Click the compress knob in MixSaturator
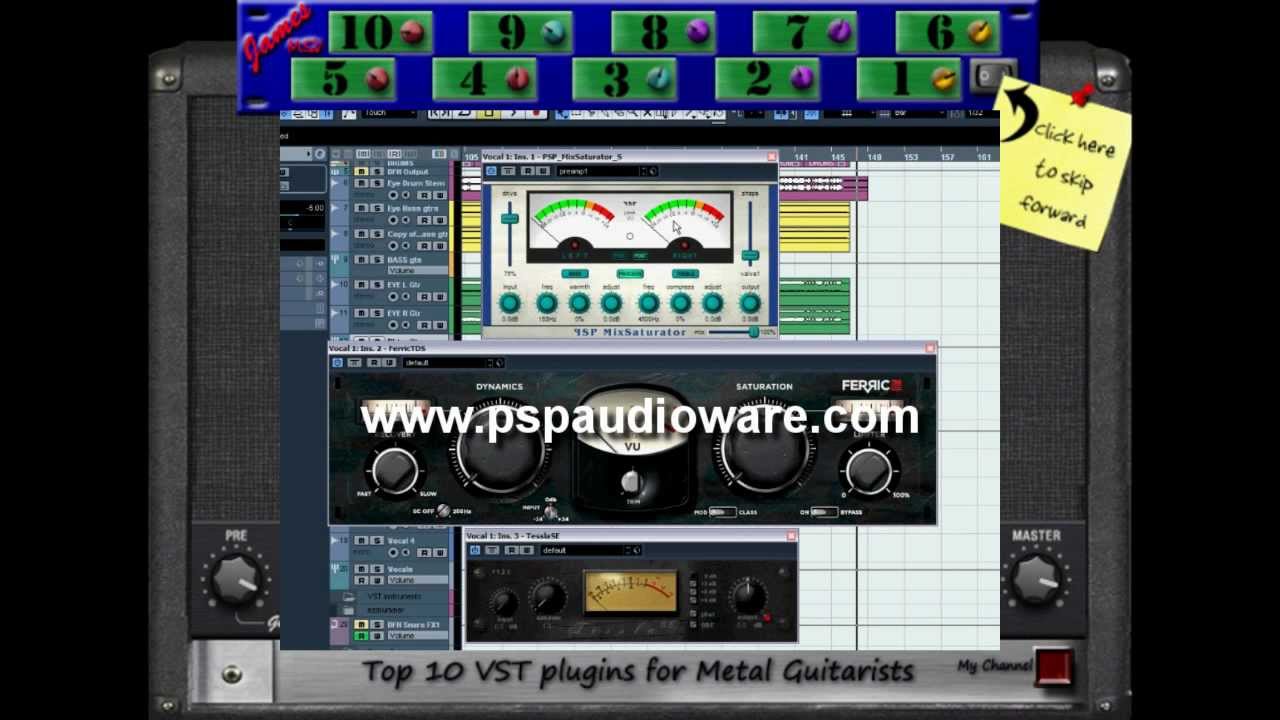This screenshot has height=720, width=1280. pyautogui.click(x=680, y=303)
